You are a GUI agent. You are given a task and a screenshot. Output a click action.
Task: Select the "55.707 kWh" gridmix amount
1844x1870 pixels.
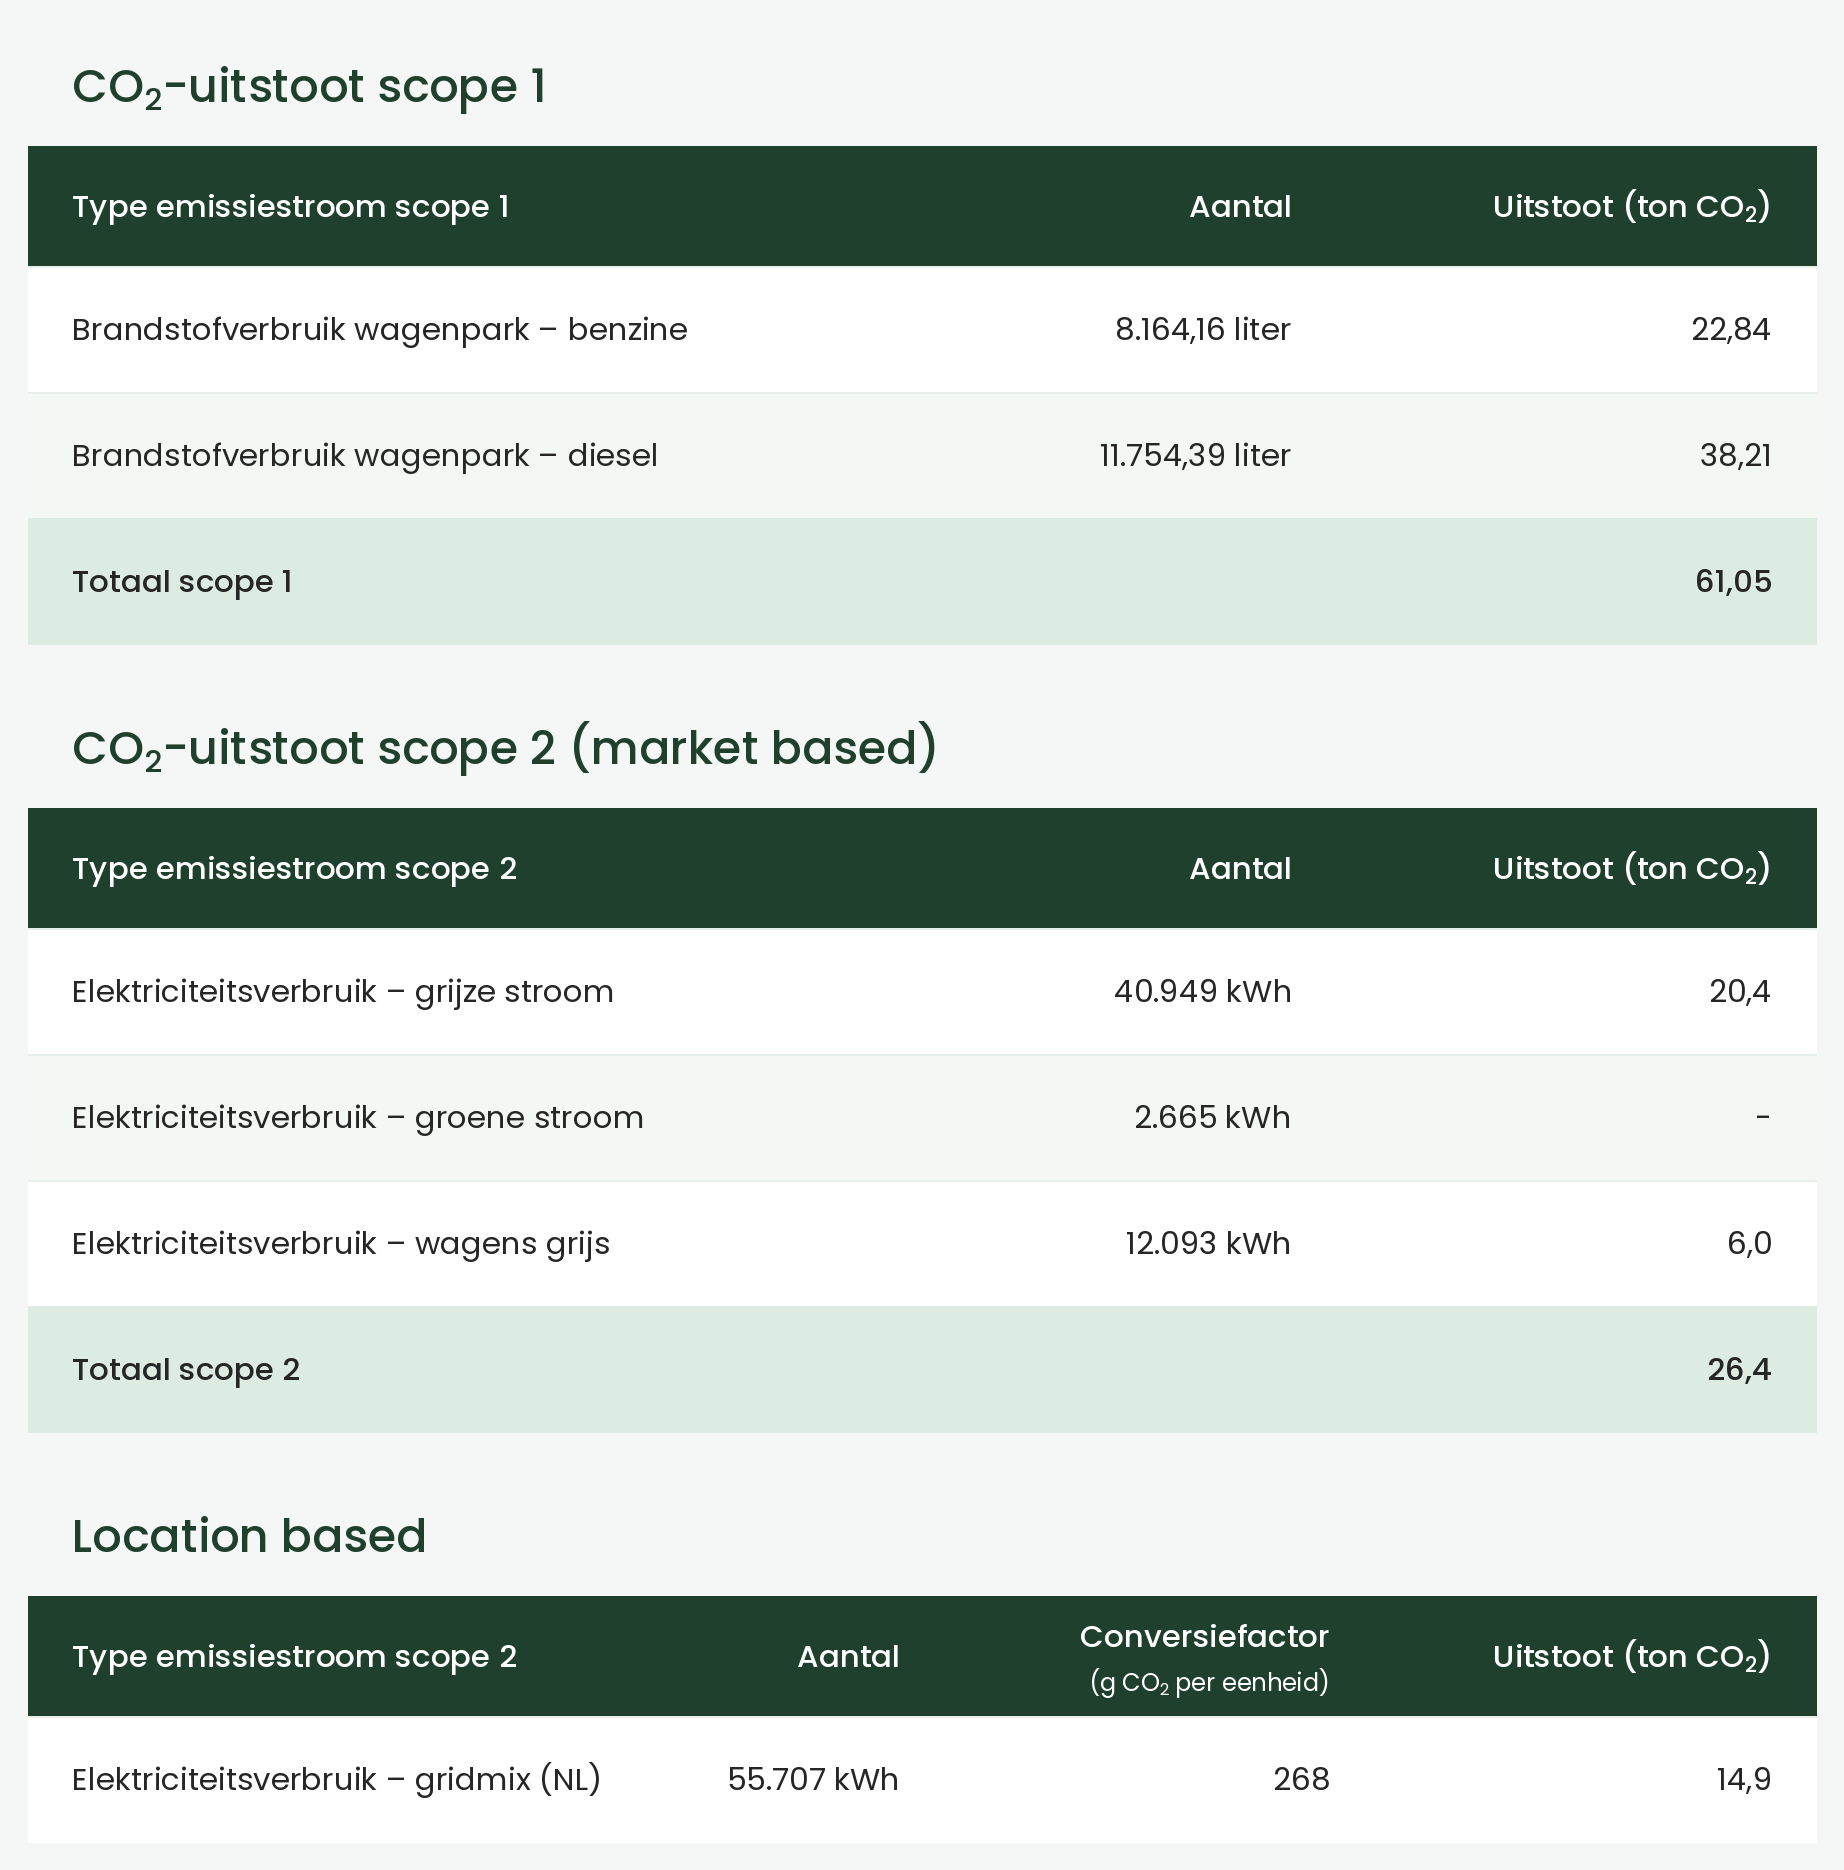tap(813, 1780)
